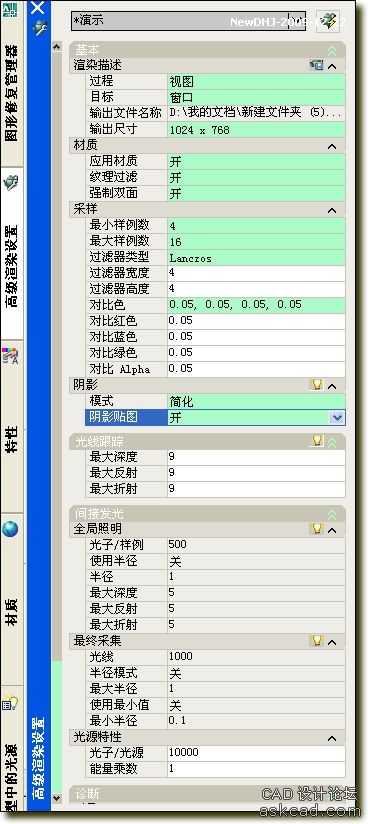Image resolution: width=368 pixels, height=824 pixels.
Task: Select the 高级渲染设置 side tab
Action: pyautogui.click(x=12, y=254)
